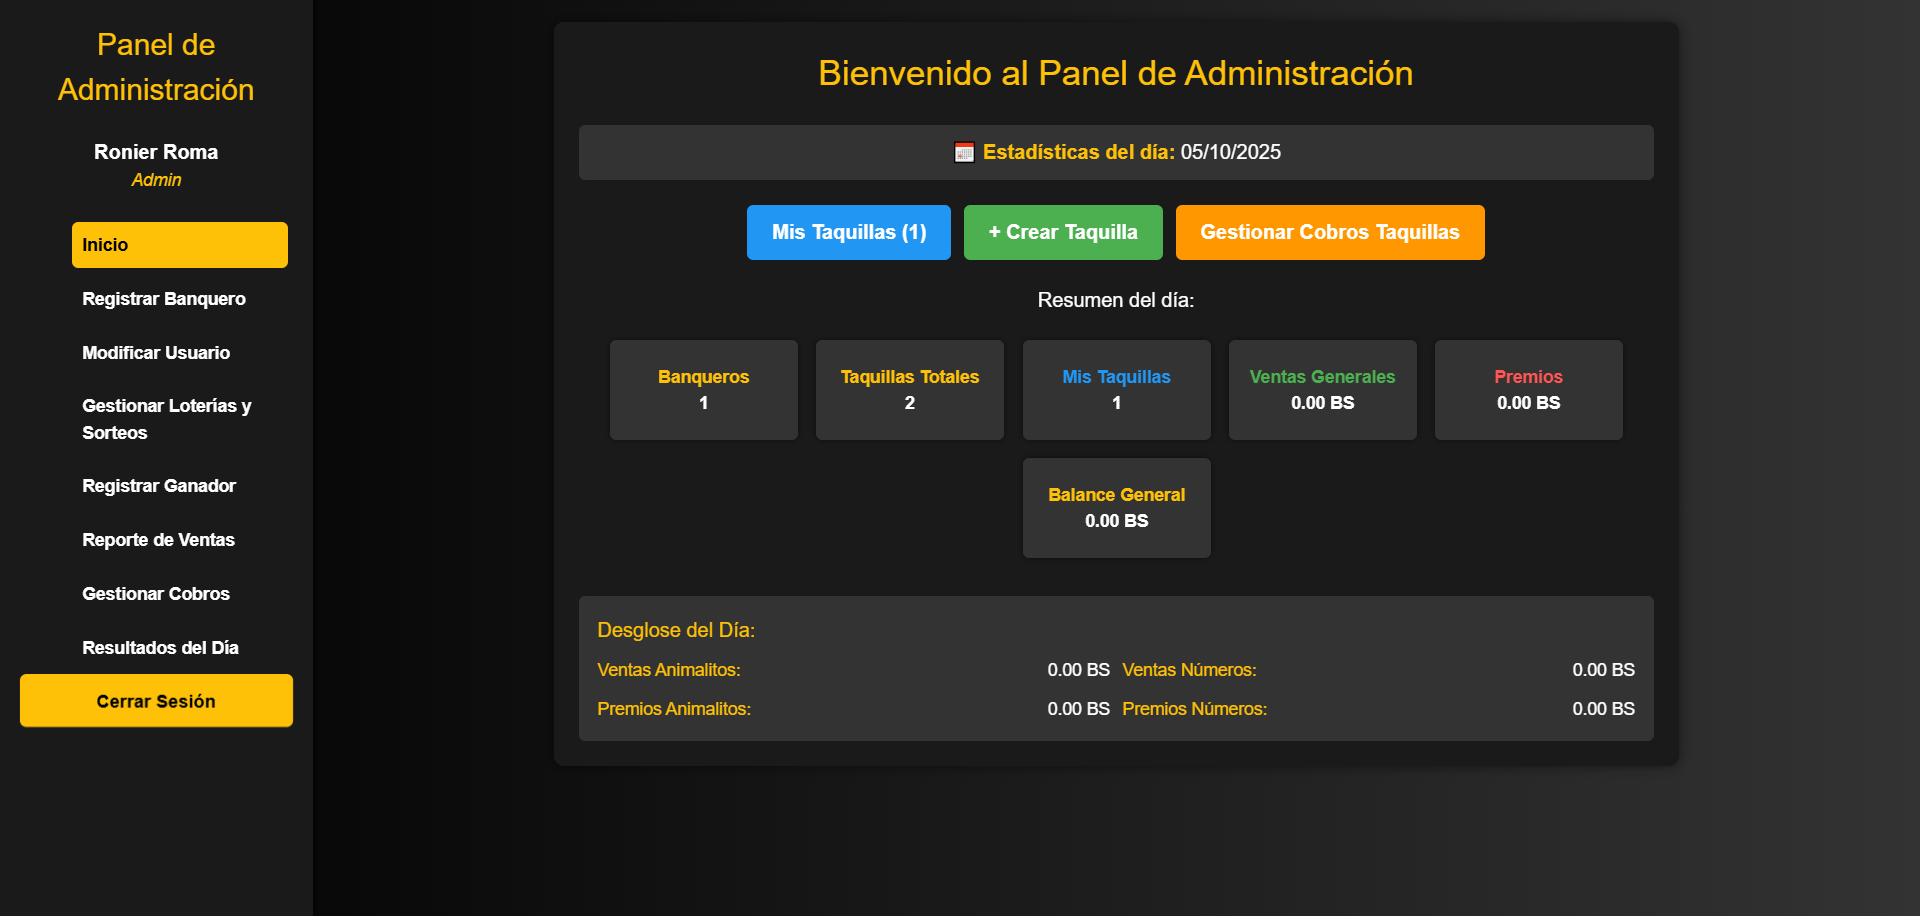Click the green Crear Taquilla button

(1063, 232)
